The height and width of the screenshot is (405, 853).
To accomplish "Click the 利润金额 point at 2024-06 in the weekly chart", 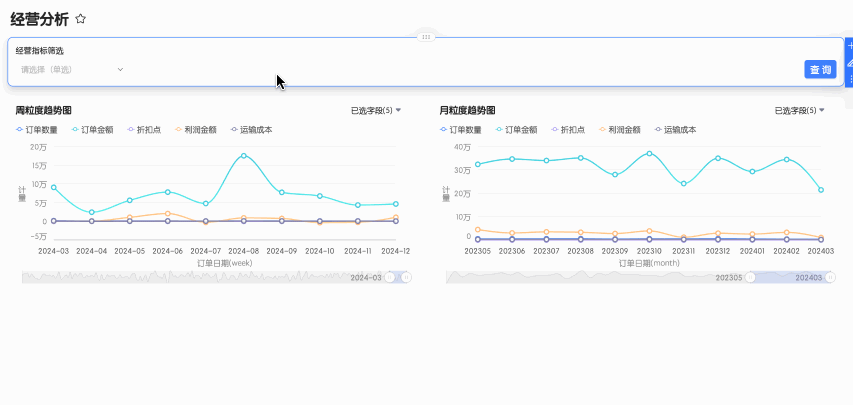I will click(168, 213).
